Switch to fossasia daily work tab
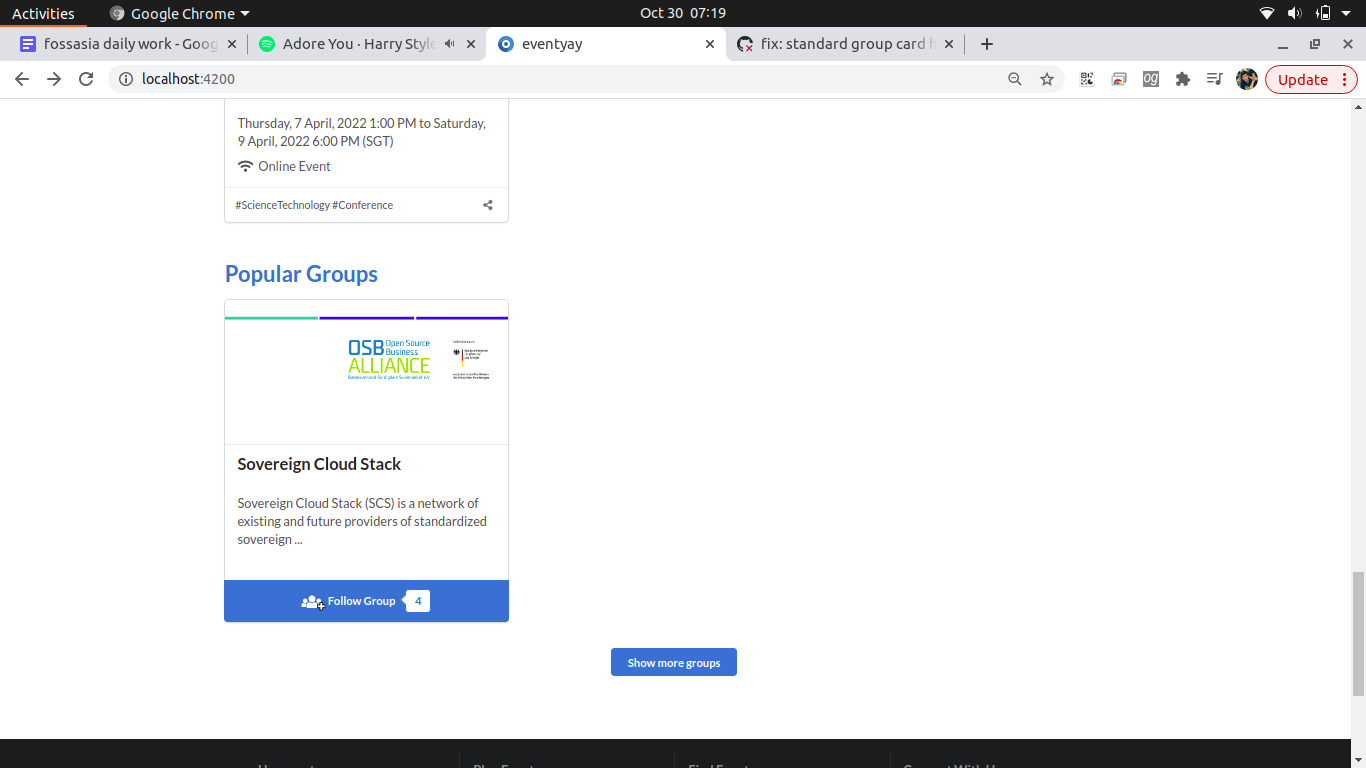Viewport: 1366px width, 768px height. [x=130, y=44]
